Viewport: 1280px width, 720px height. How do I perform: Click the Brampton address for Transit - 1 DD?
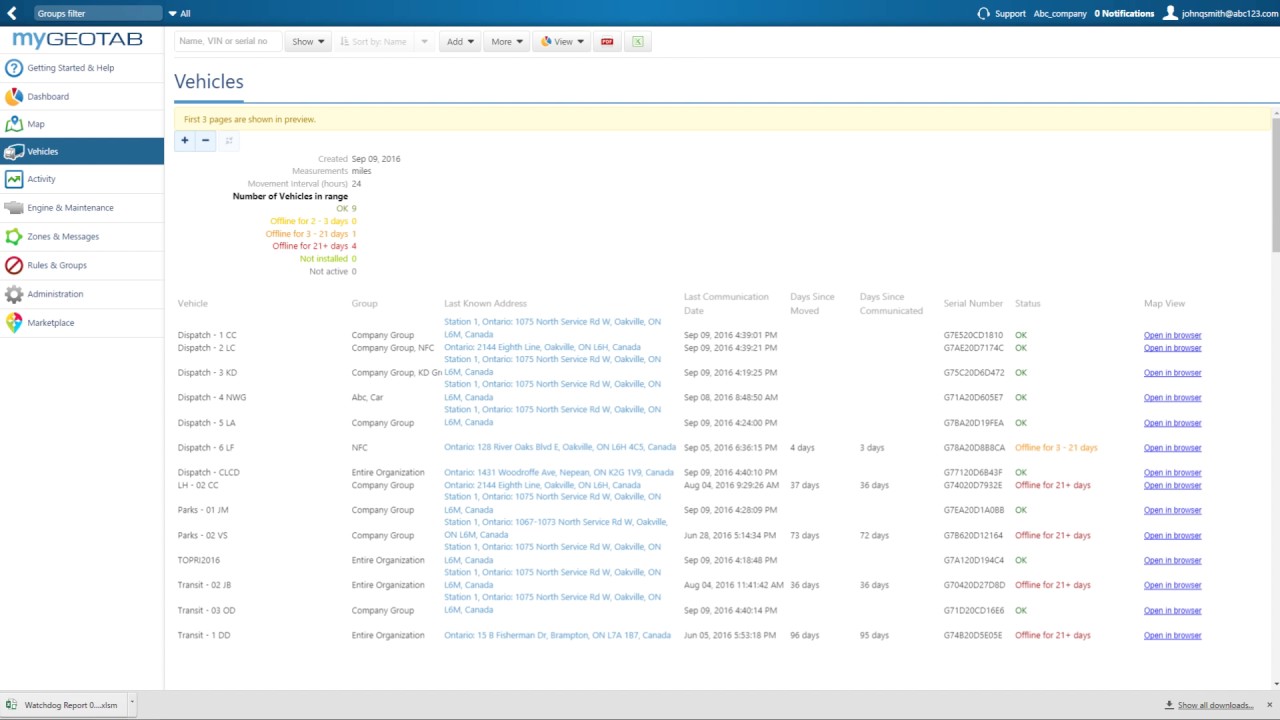click(x=557, y=635)
